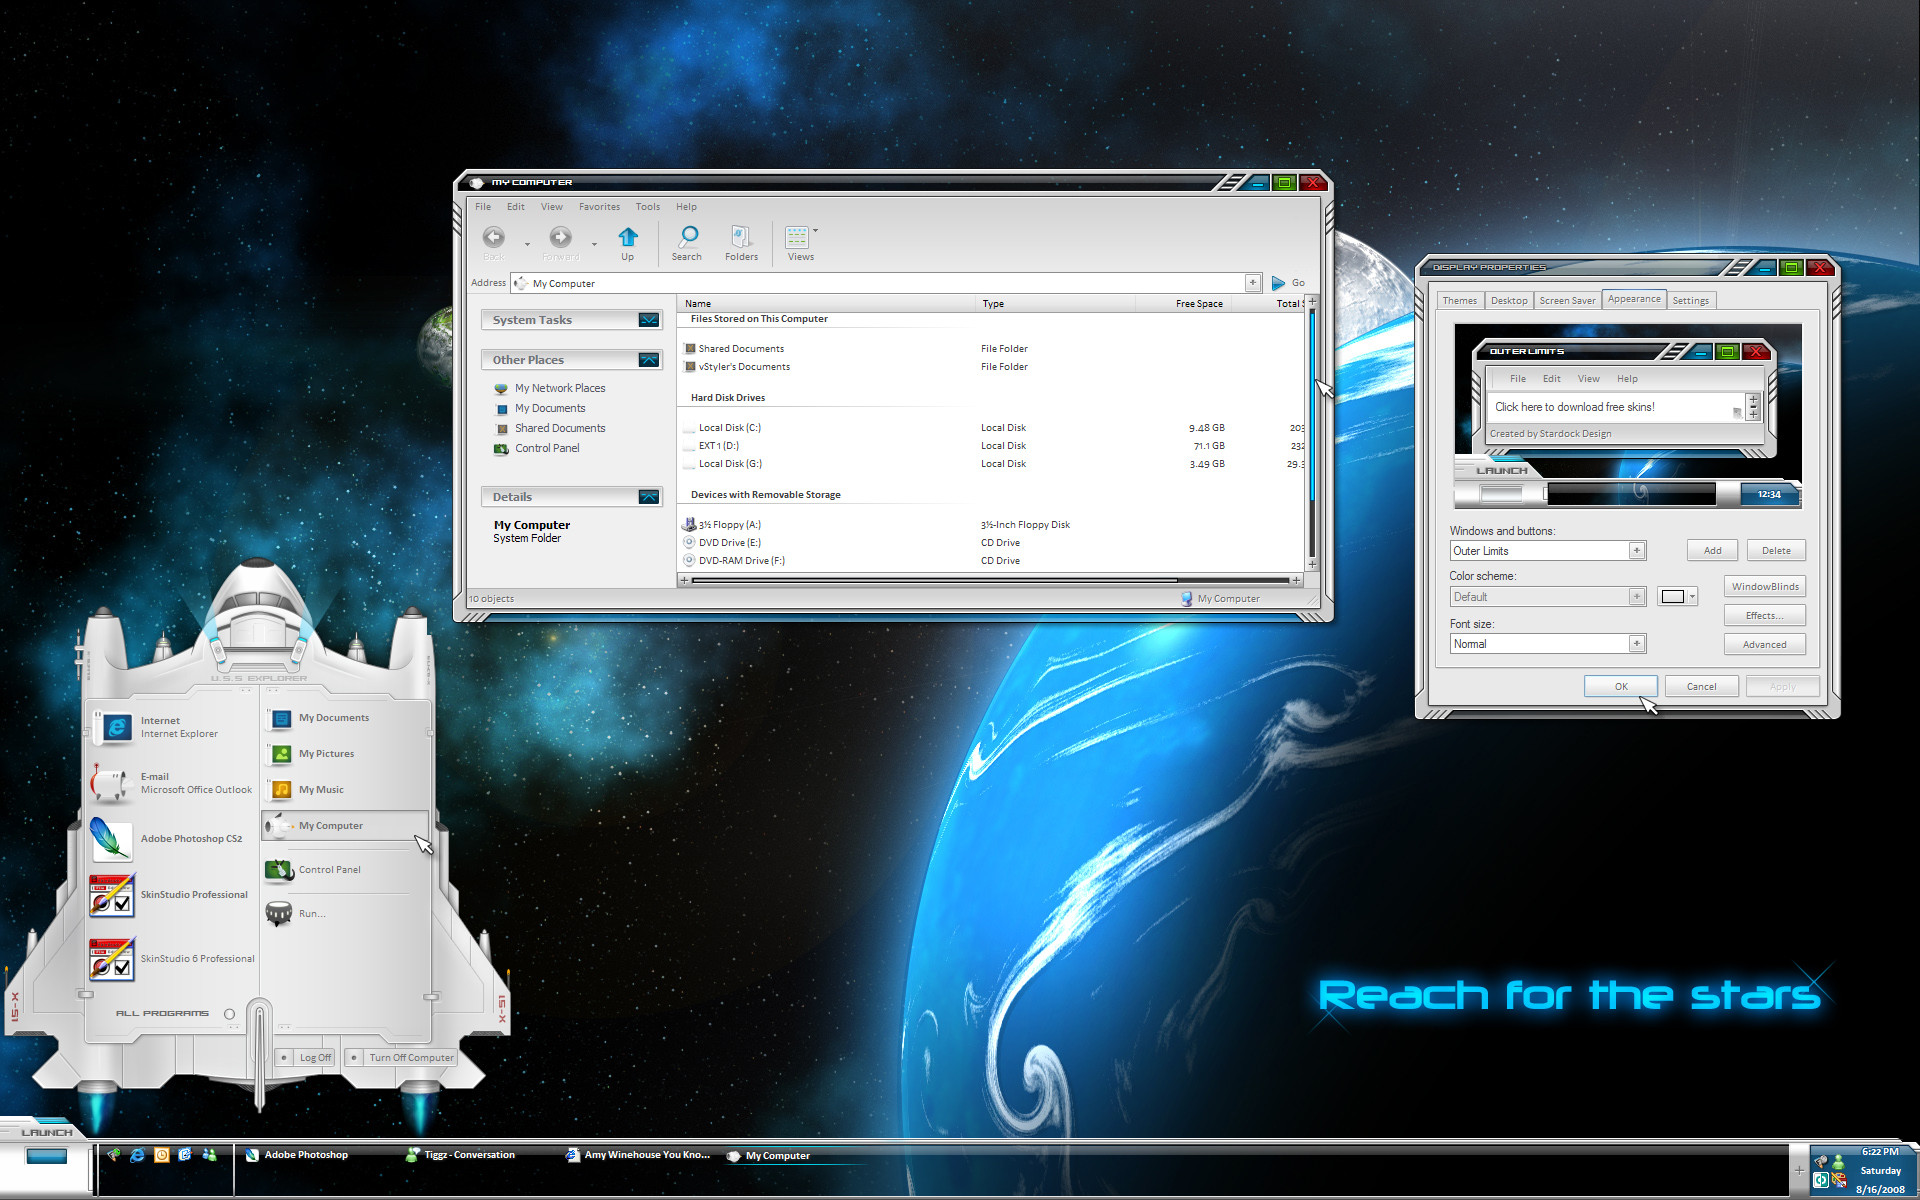Click OK in Display Properties
The image size is (1920, 1200).
point(1621,687)
